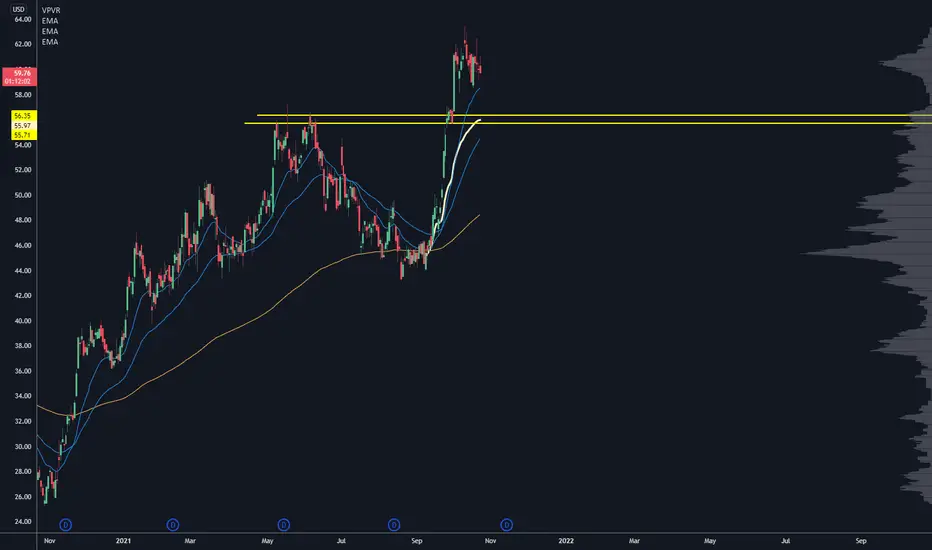Click the 46.00 price axis label
932x550 pixels.
point(23,245)
